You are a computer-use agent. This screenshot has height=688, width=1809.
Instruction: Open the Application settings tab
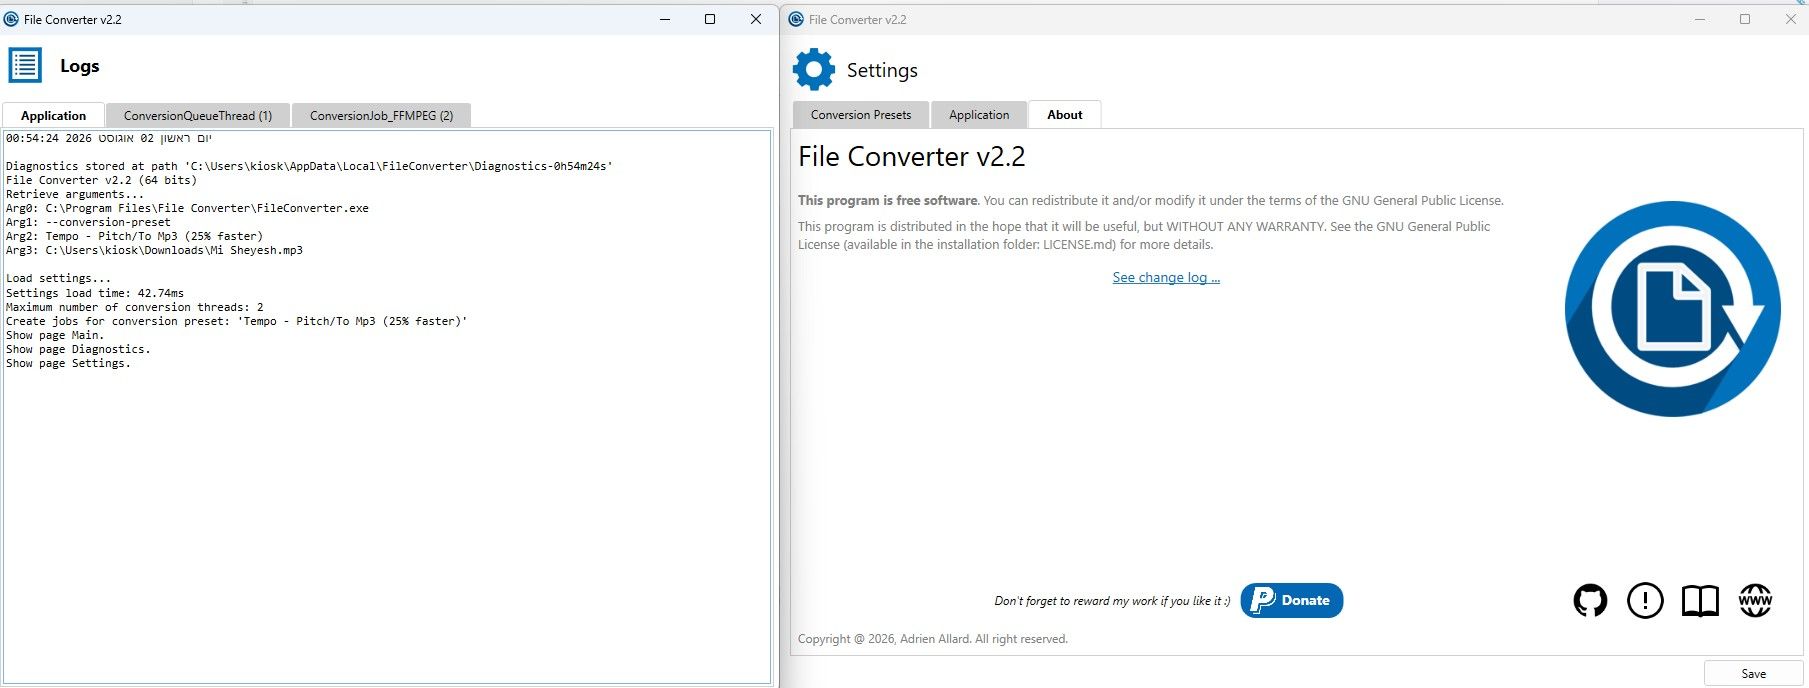tap(979, 114)
